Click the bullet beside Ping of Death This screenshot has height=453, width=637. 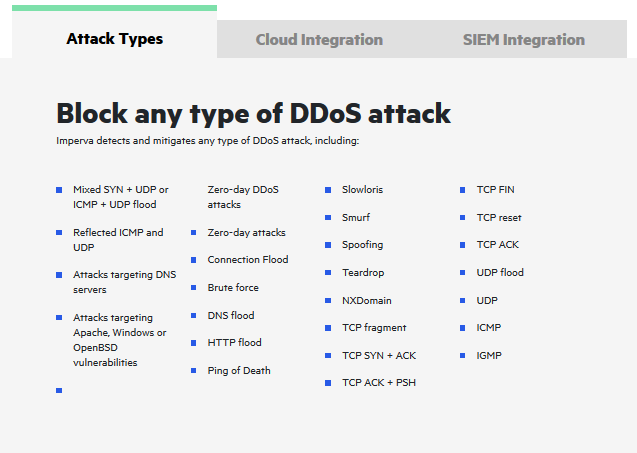tap(193, 371)
